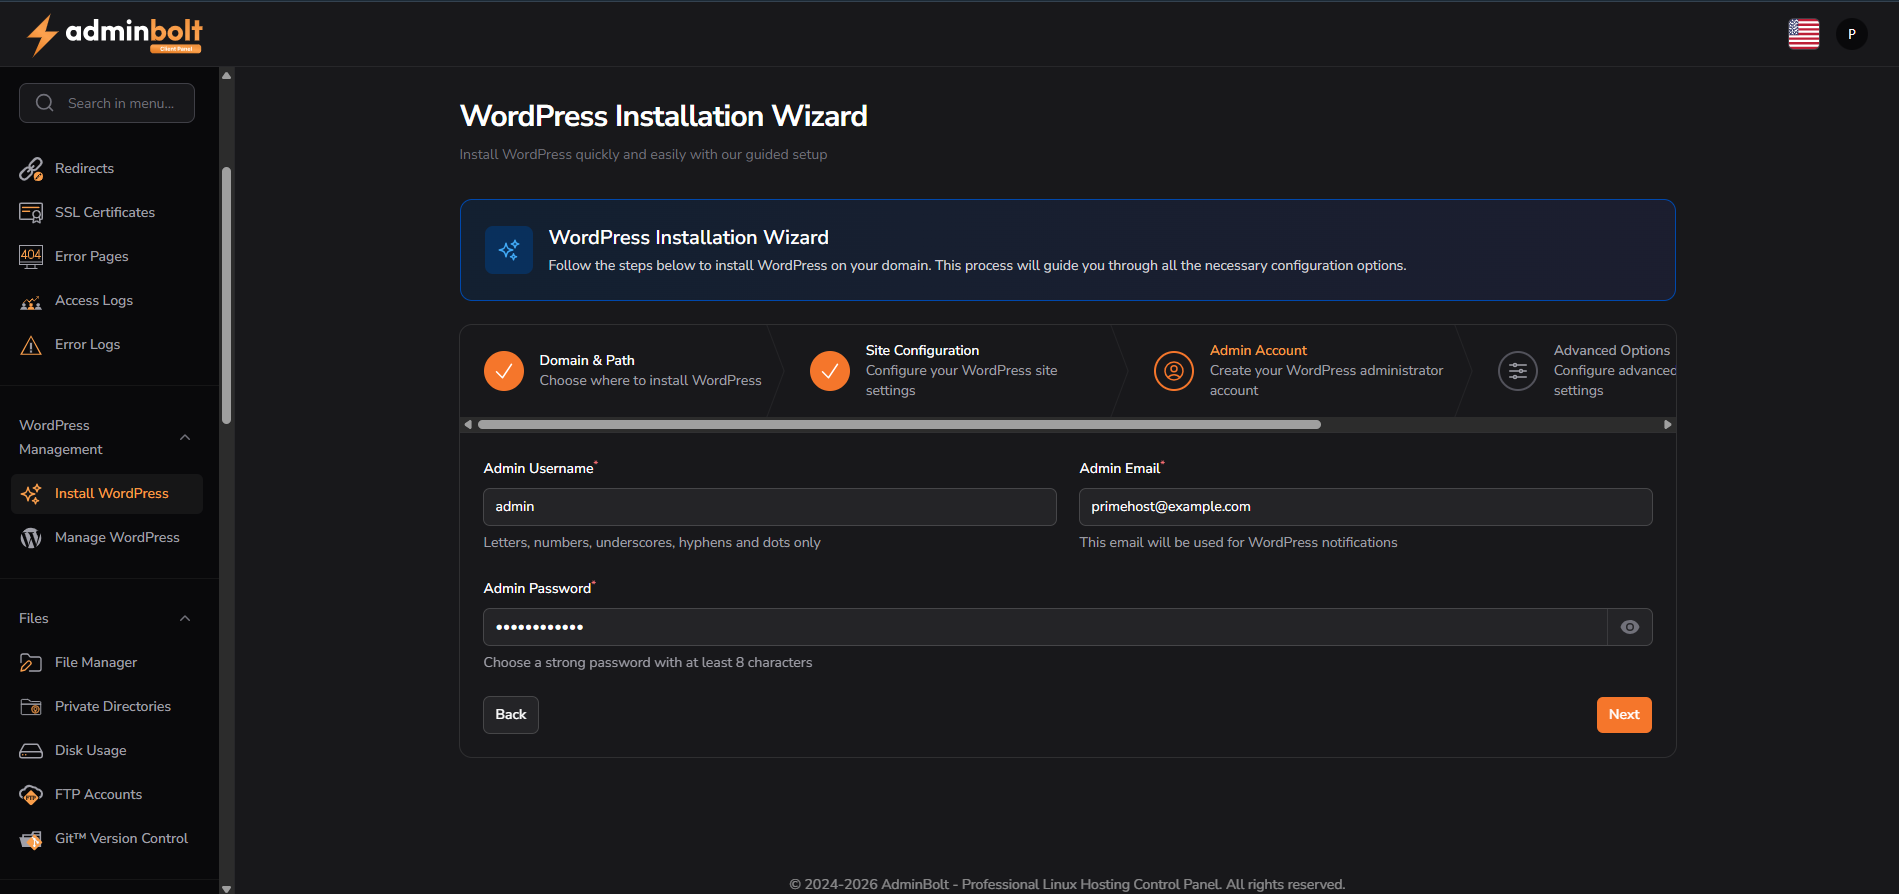1899x894 pixels.
Task: Open Error Logs menu item
Action: click(107, 345)
